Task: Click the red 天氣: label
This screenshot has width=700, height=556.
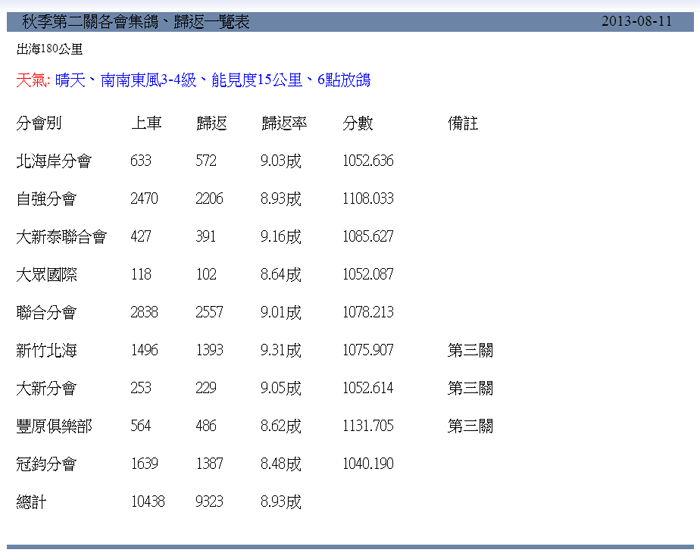Action: pos(33,80)
